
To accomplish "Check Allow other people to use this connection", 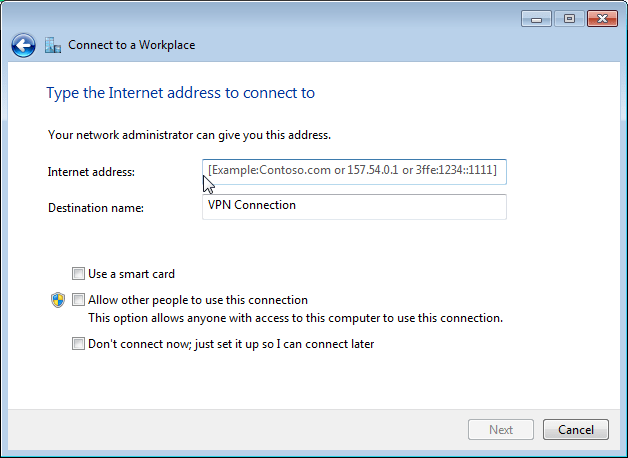I will pyautogui.click(x=78, y=300).
